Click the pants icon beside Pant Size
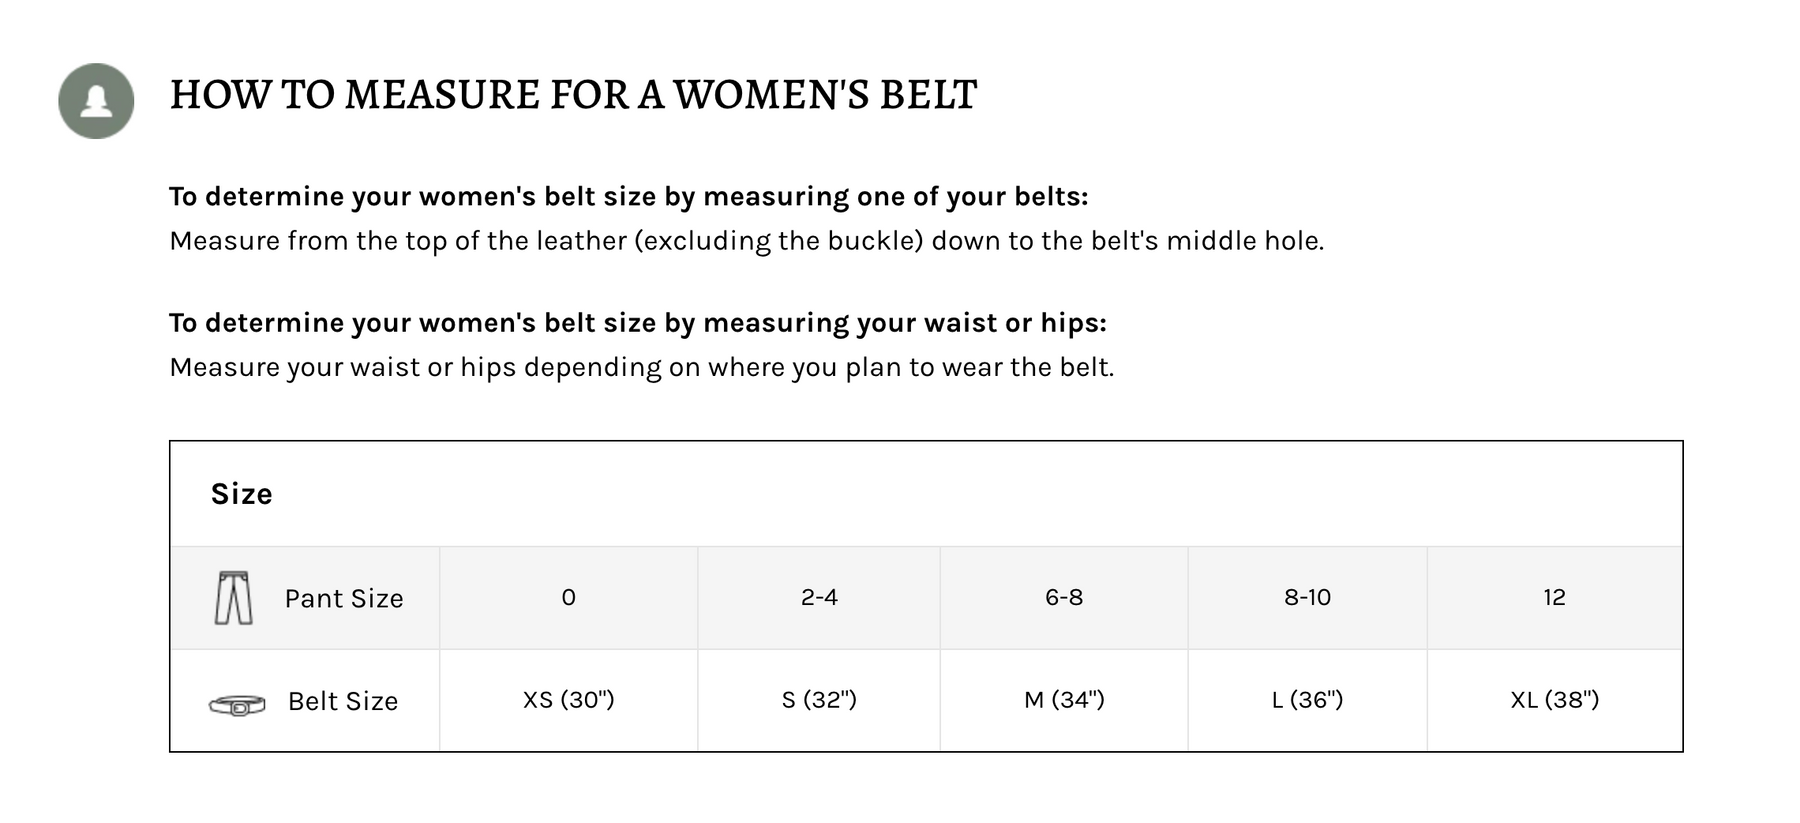Image resolution: width=1800 pixels, height=823 pixels. point(233,598)
